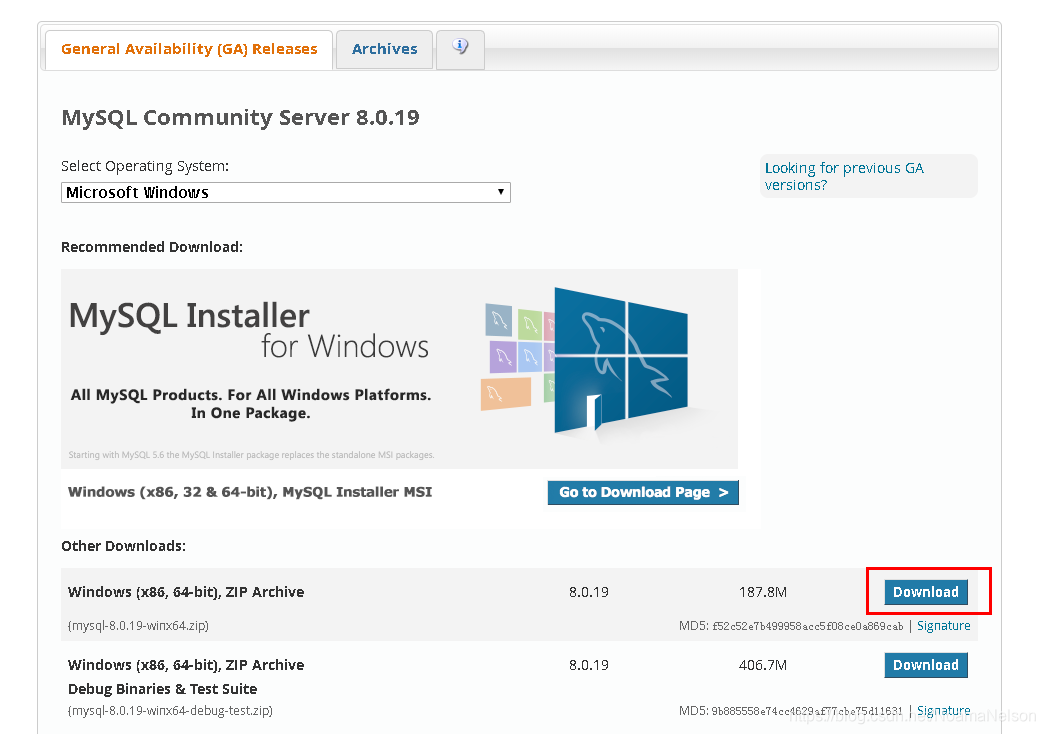The image size is (1045, 734).
Task: Click Go to Download Page button
Action: pos(643,493)
